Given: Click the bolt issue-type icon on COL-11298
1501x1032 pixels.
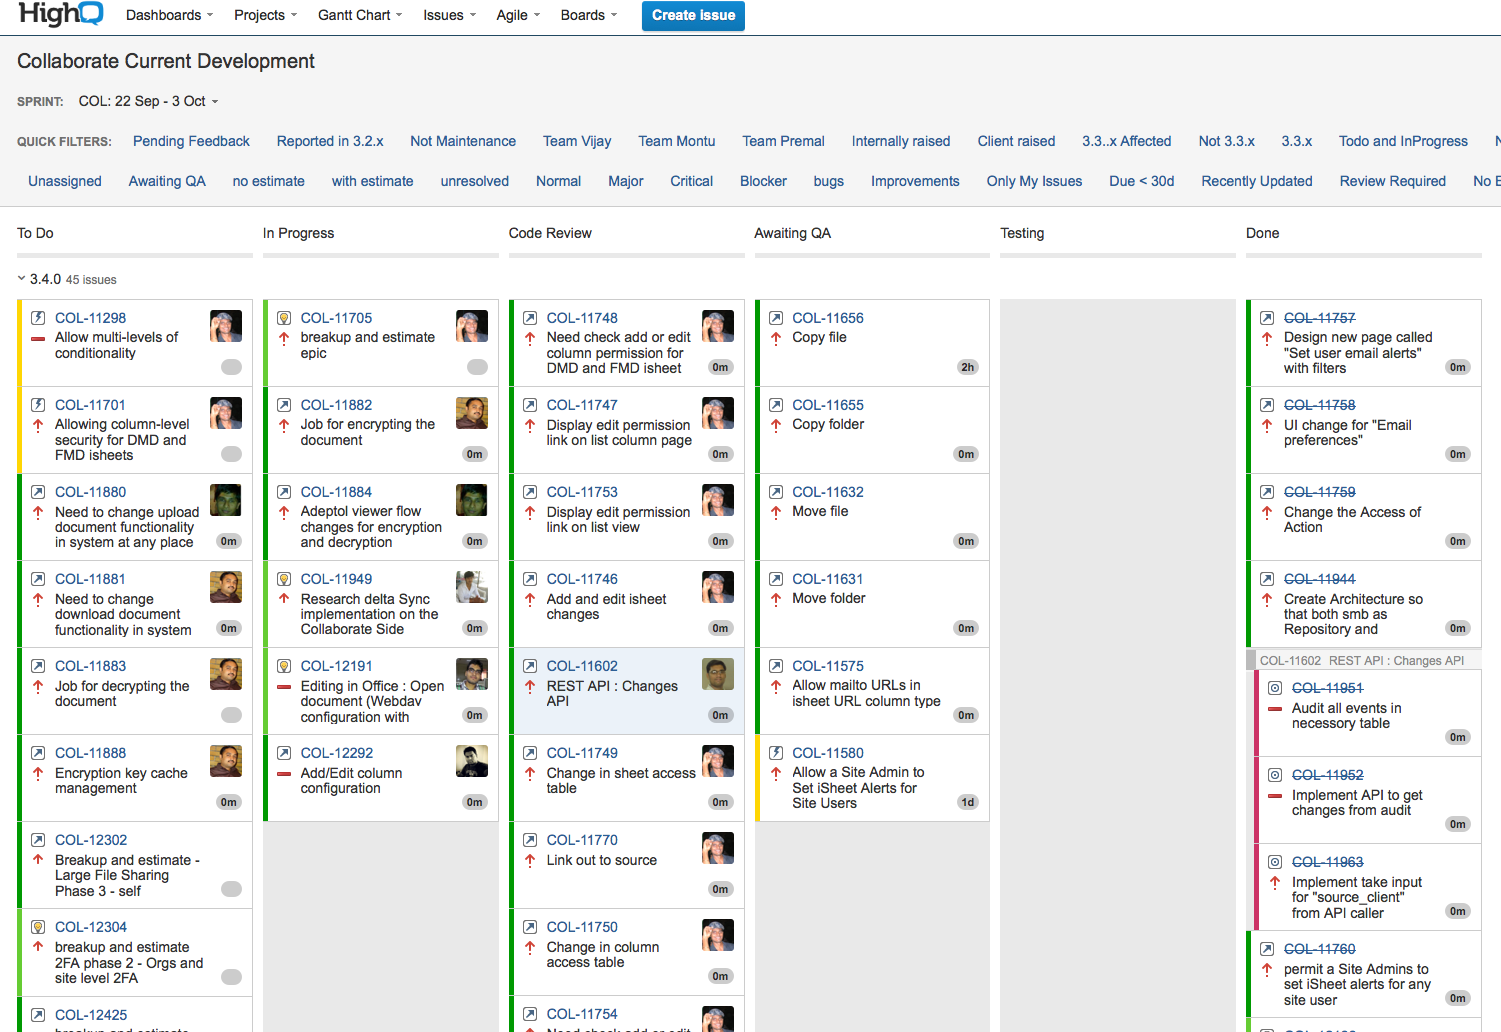Looking at the screenshot, I should tap(37, 317).
